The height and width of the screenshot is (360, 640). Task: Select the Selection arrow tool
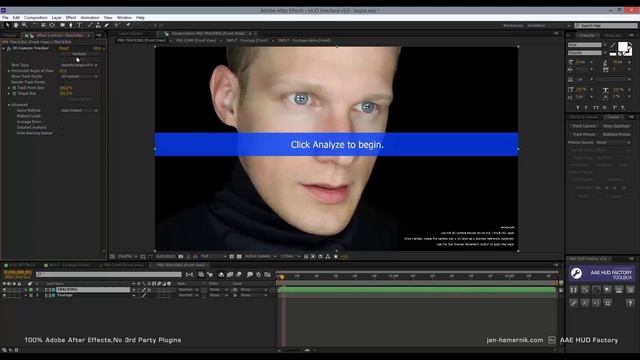(7, 25)
